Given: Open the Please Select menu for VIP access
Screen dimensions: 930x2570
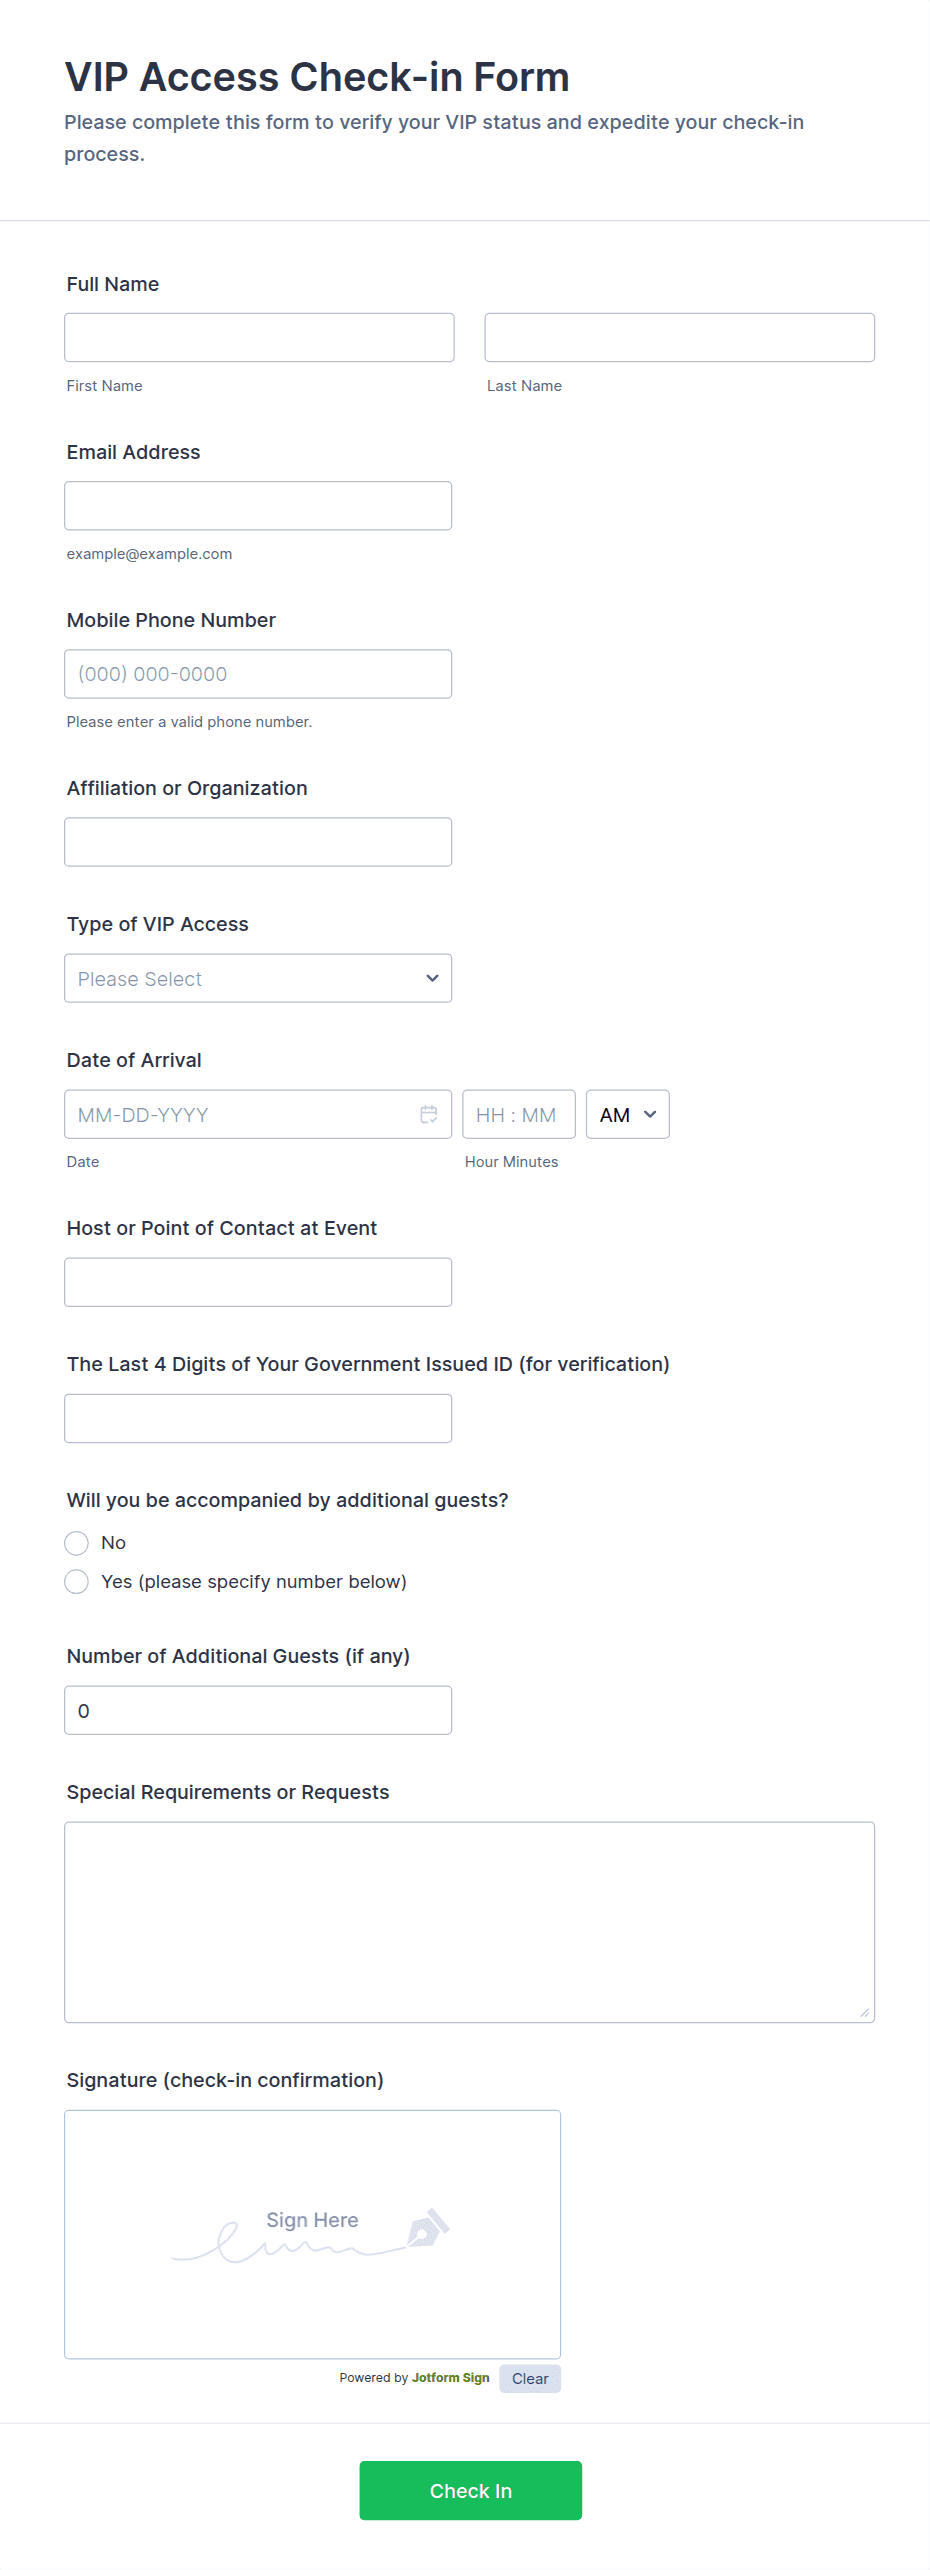Looking at the screenshot, I should coord(257,978).
